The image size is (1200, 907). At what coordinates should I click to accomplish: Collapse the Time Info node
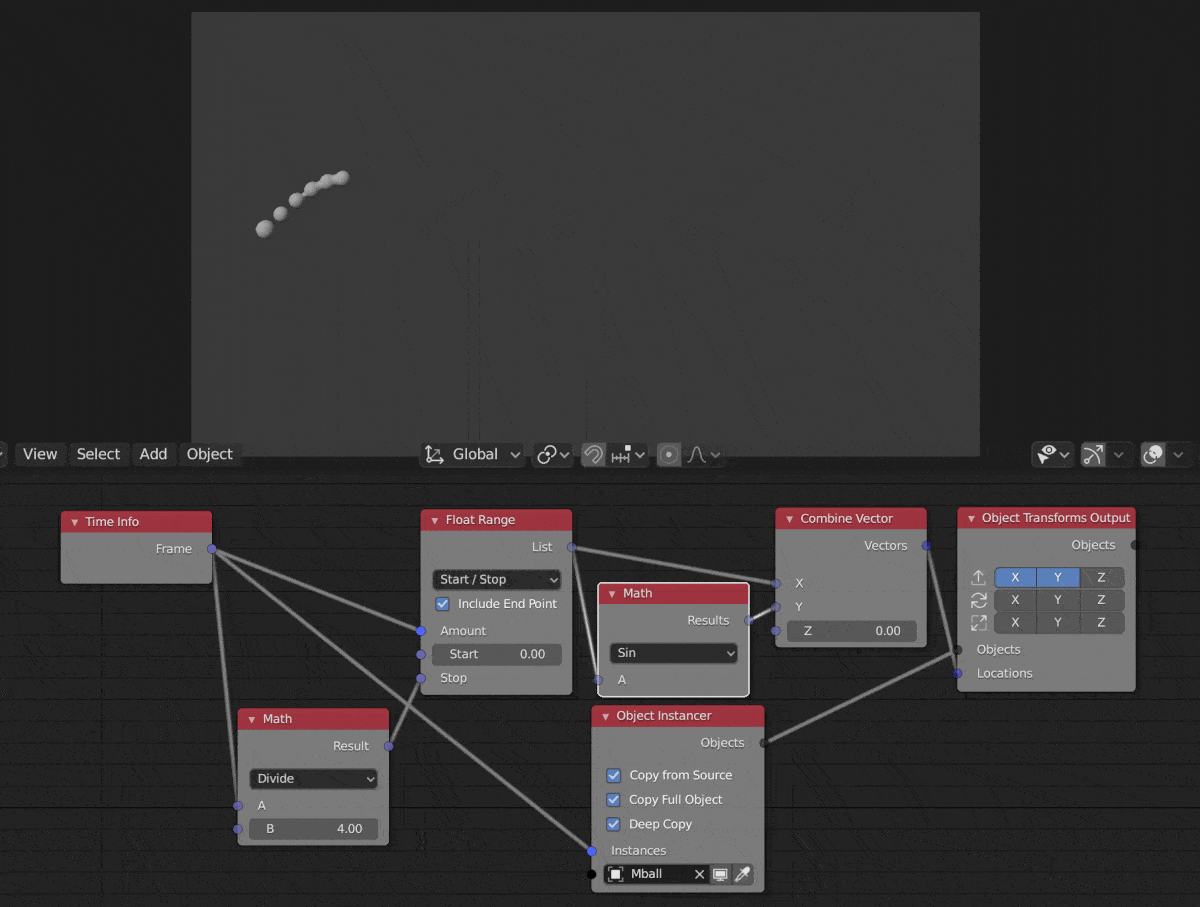(74, 522)
